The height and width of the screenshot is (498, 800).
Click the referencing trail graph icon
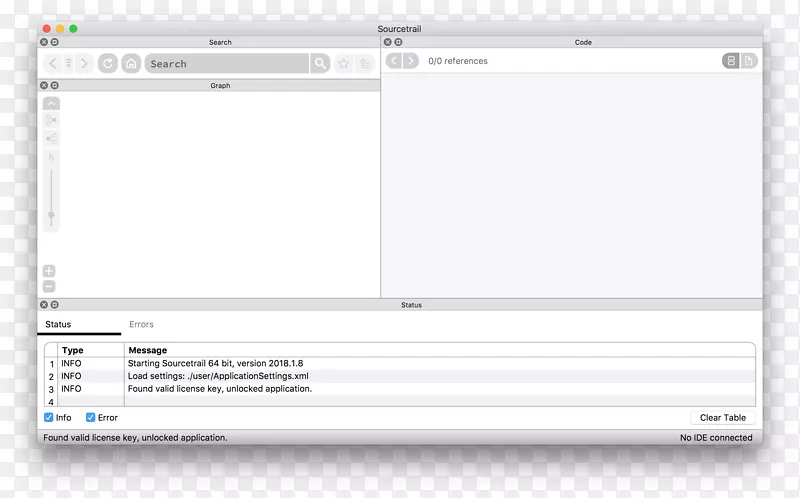pyautogui.click(x=51, y=139)
